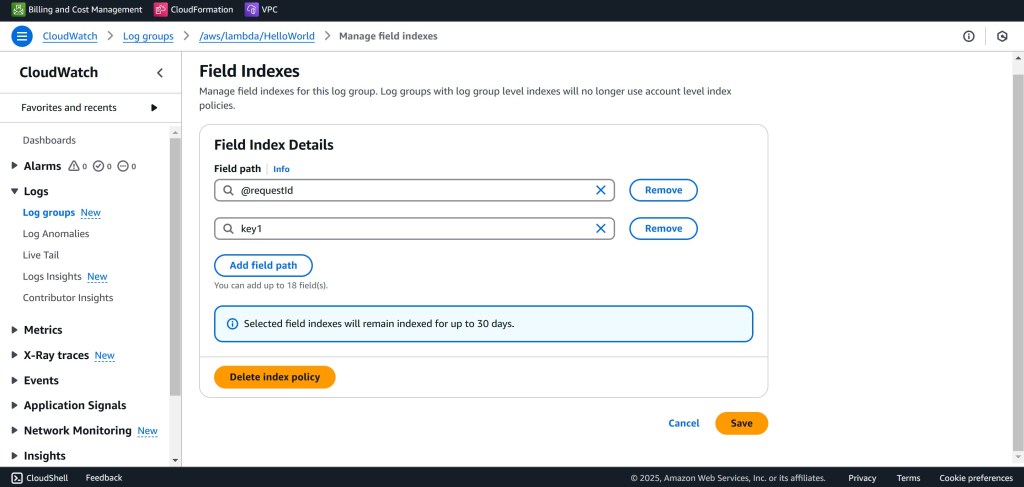
Task: Open the VPC service shortcut
Action: pyautogui.click(x=262, y=10)
